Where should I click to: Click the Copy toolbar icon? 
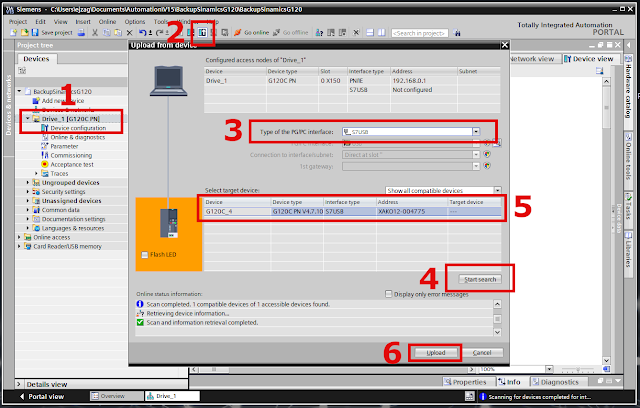pos(107,32)
